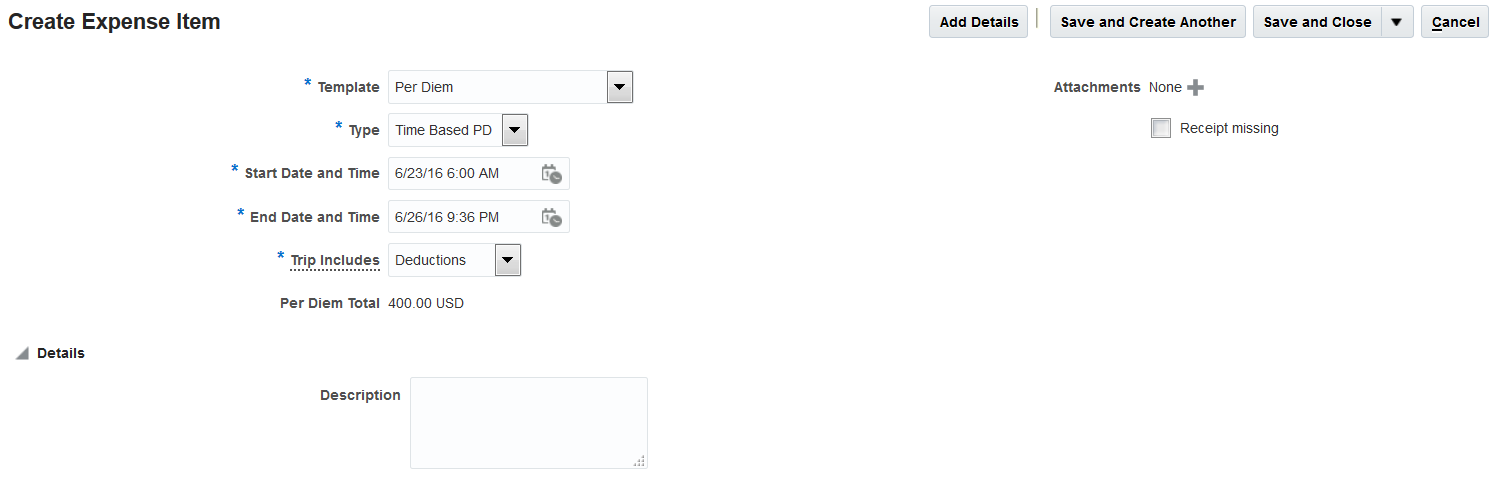
Task: Collapse the Details section triangle
Action: (x=22, y=354)
